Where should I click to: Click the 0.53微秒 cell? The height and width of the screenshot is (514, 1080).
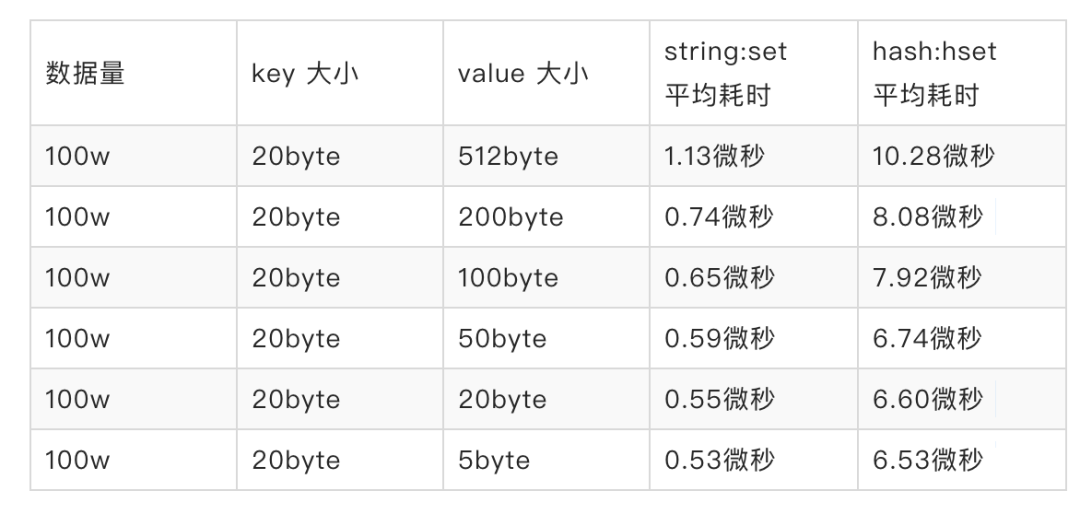point(718,460)
